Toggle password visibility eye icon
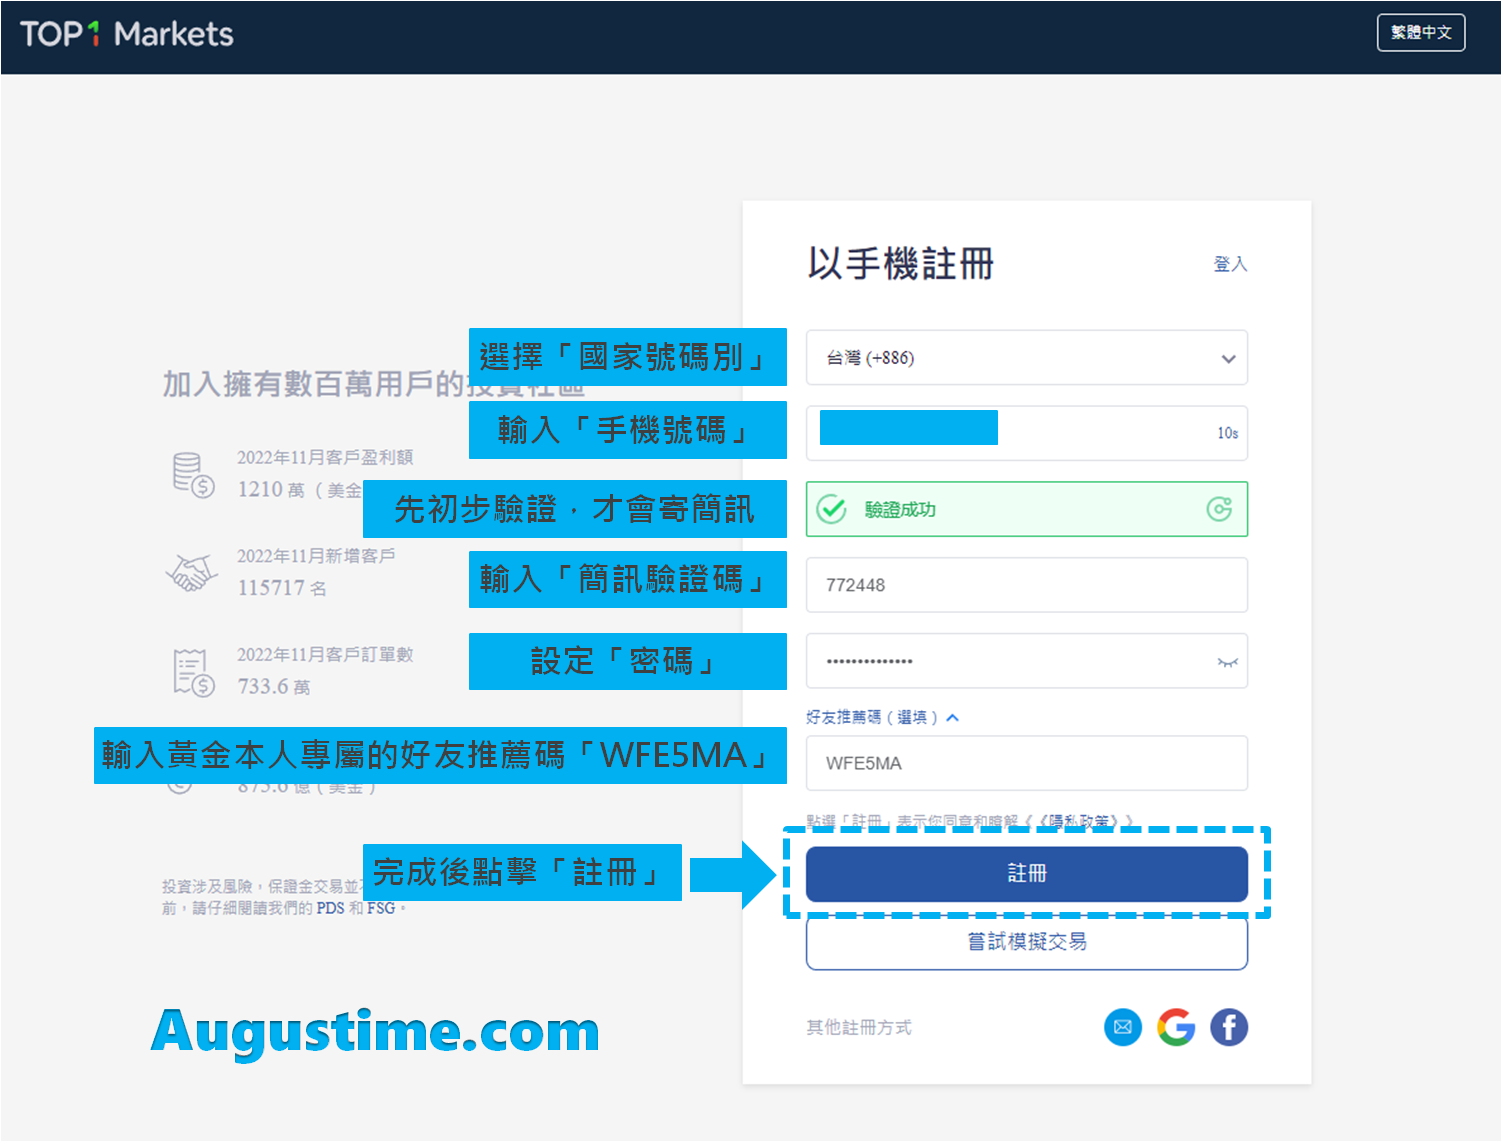Screen dimensions: 1502x1142 pyautogui.click(x=1227, y=662)
